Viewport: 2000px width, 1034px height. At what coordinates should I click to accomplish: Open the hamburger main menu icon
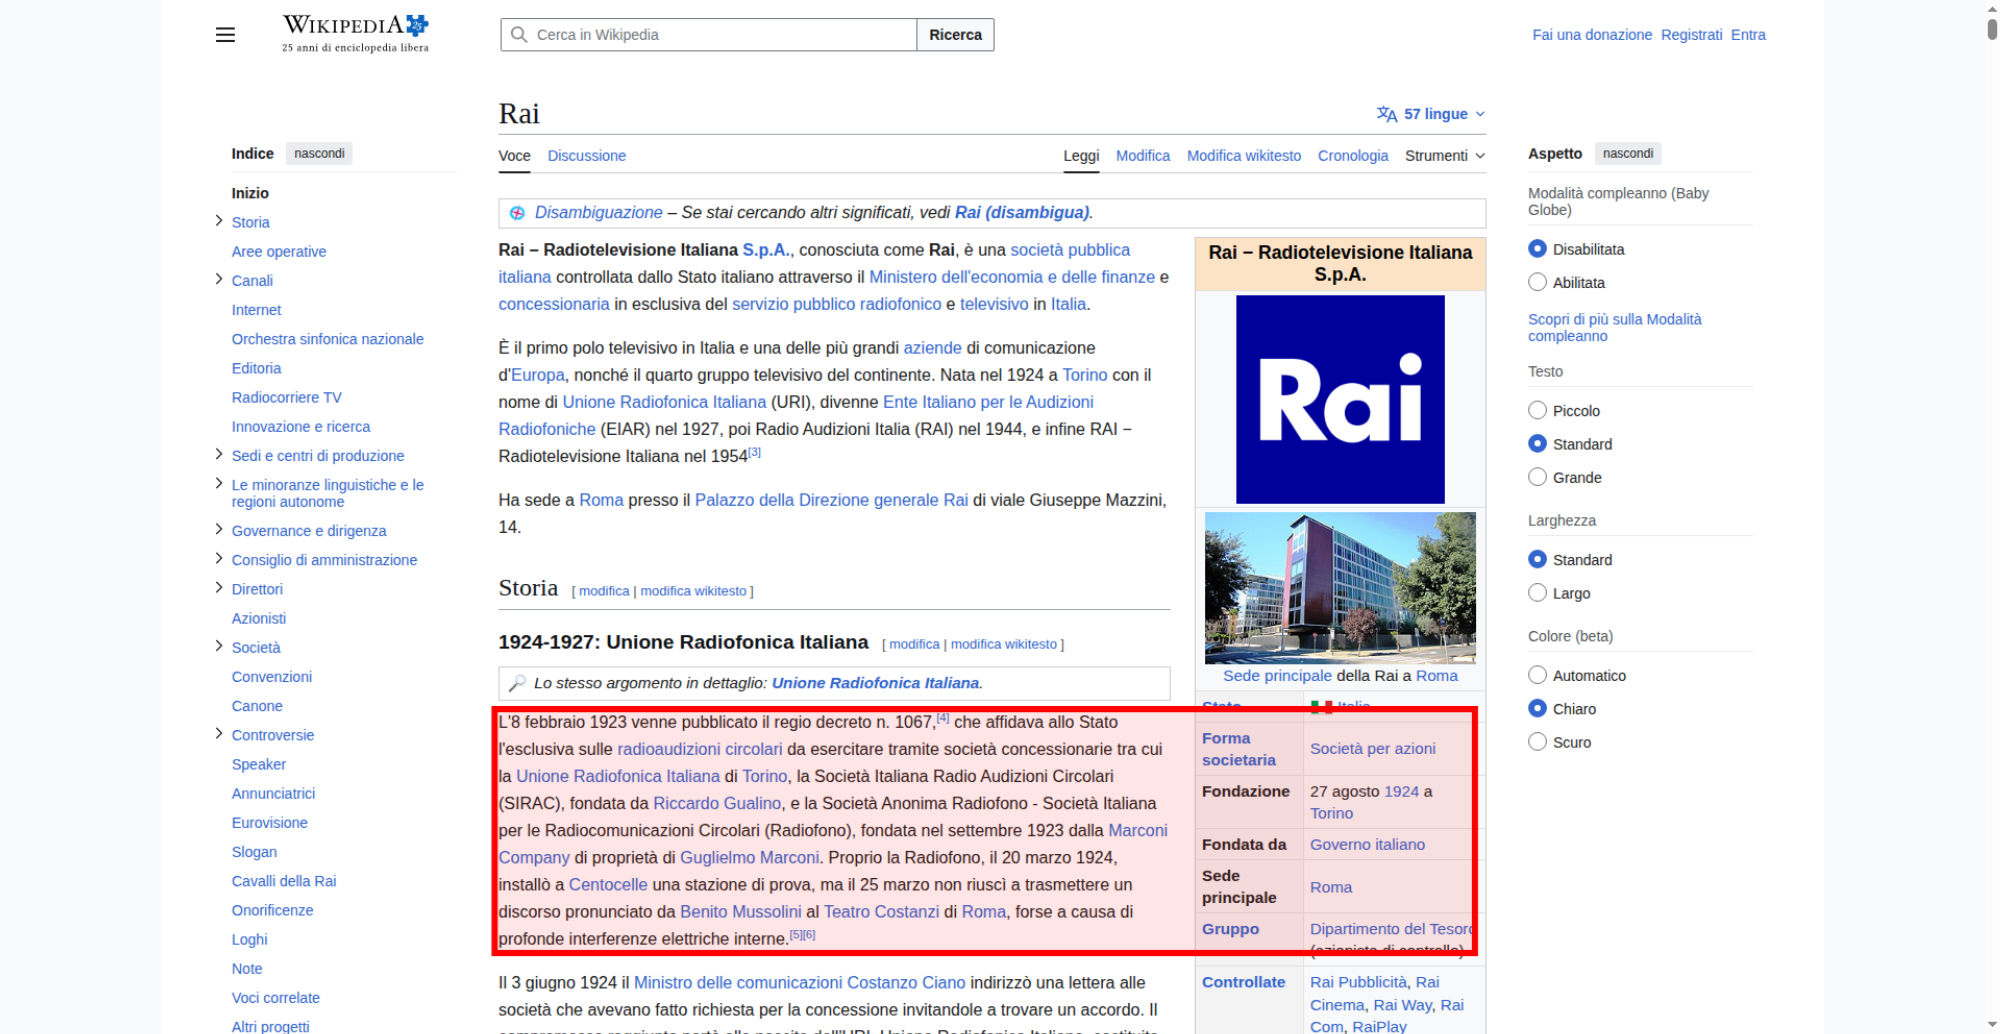pyautogui.click(x=225, y=35)
